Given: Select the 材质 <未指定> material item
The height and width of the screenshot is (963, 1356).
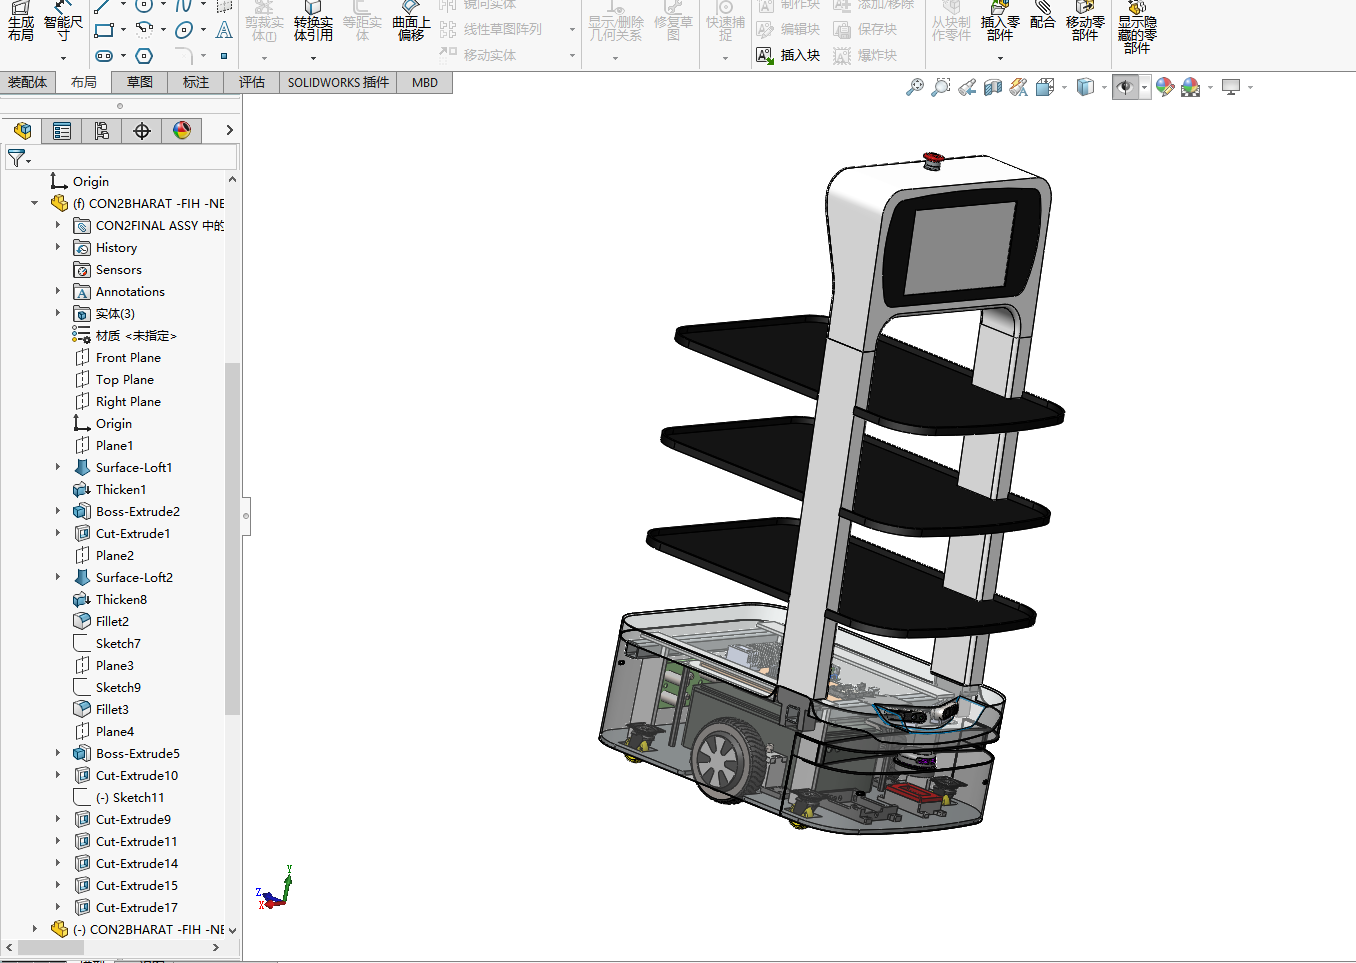Looking at the screenshot, I should point(125,335).
